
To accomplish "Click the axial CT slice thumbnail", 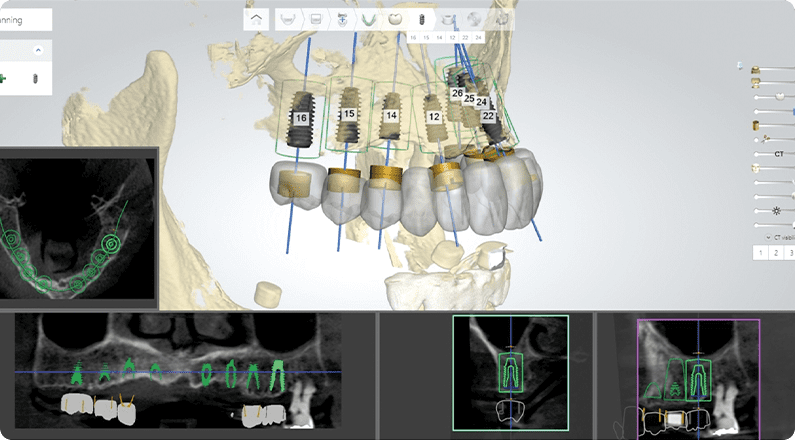I will coord(78,225).
